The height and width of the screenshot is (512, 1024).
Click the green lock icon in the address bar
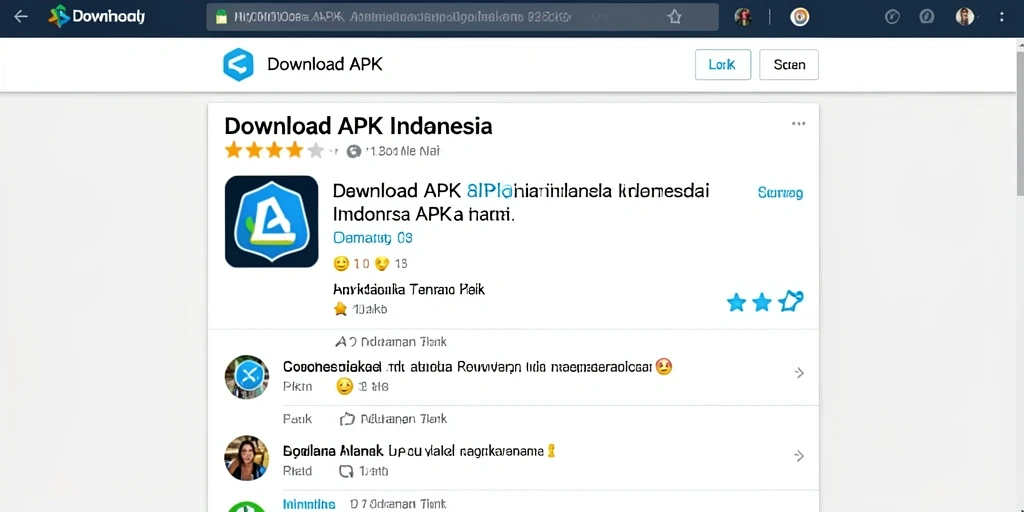coord(221,17)
